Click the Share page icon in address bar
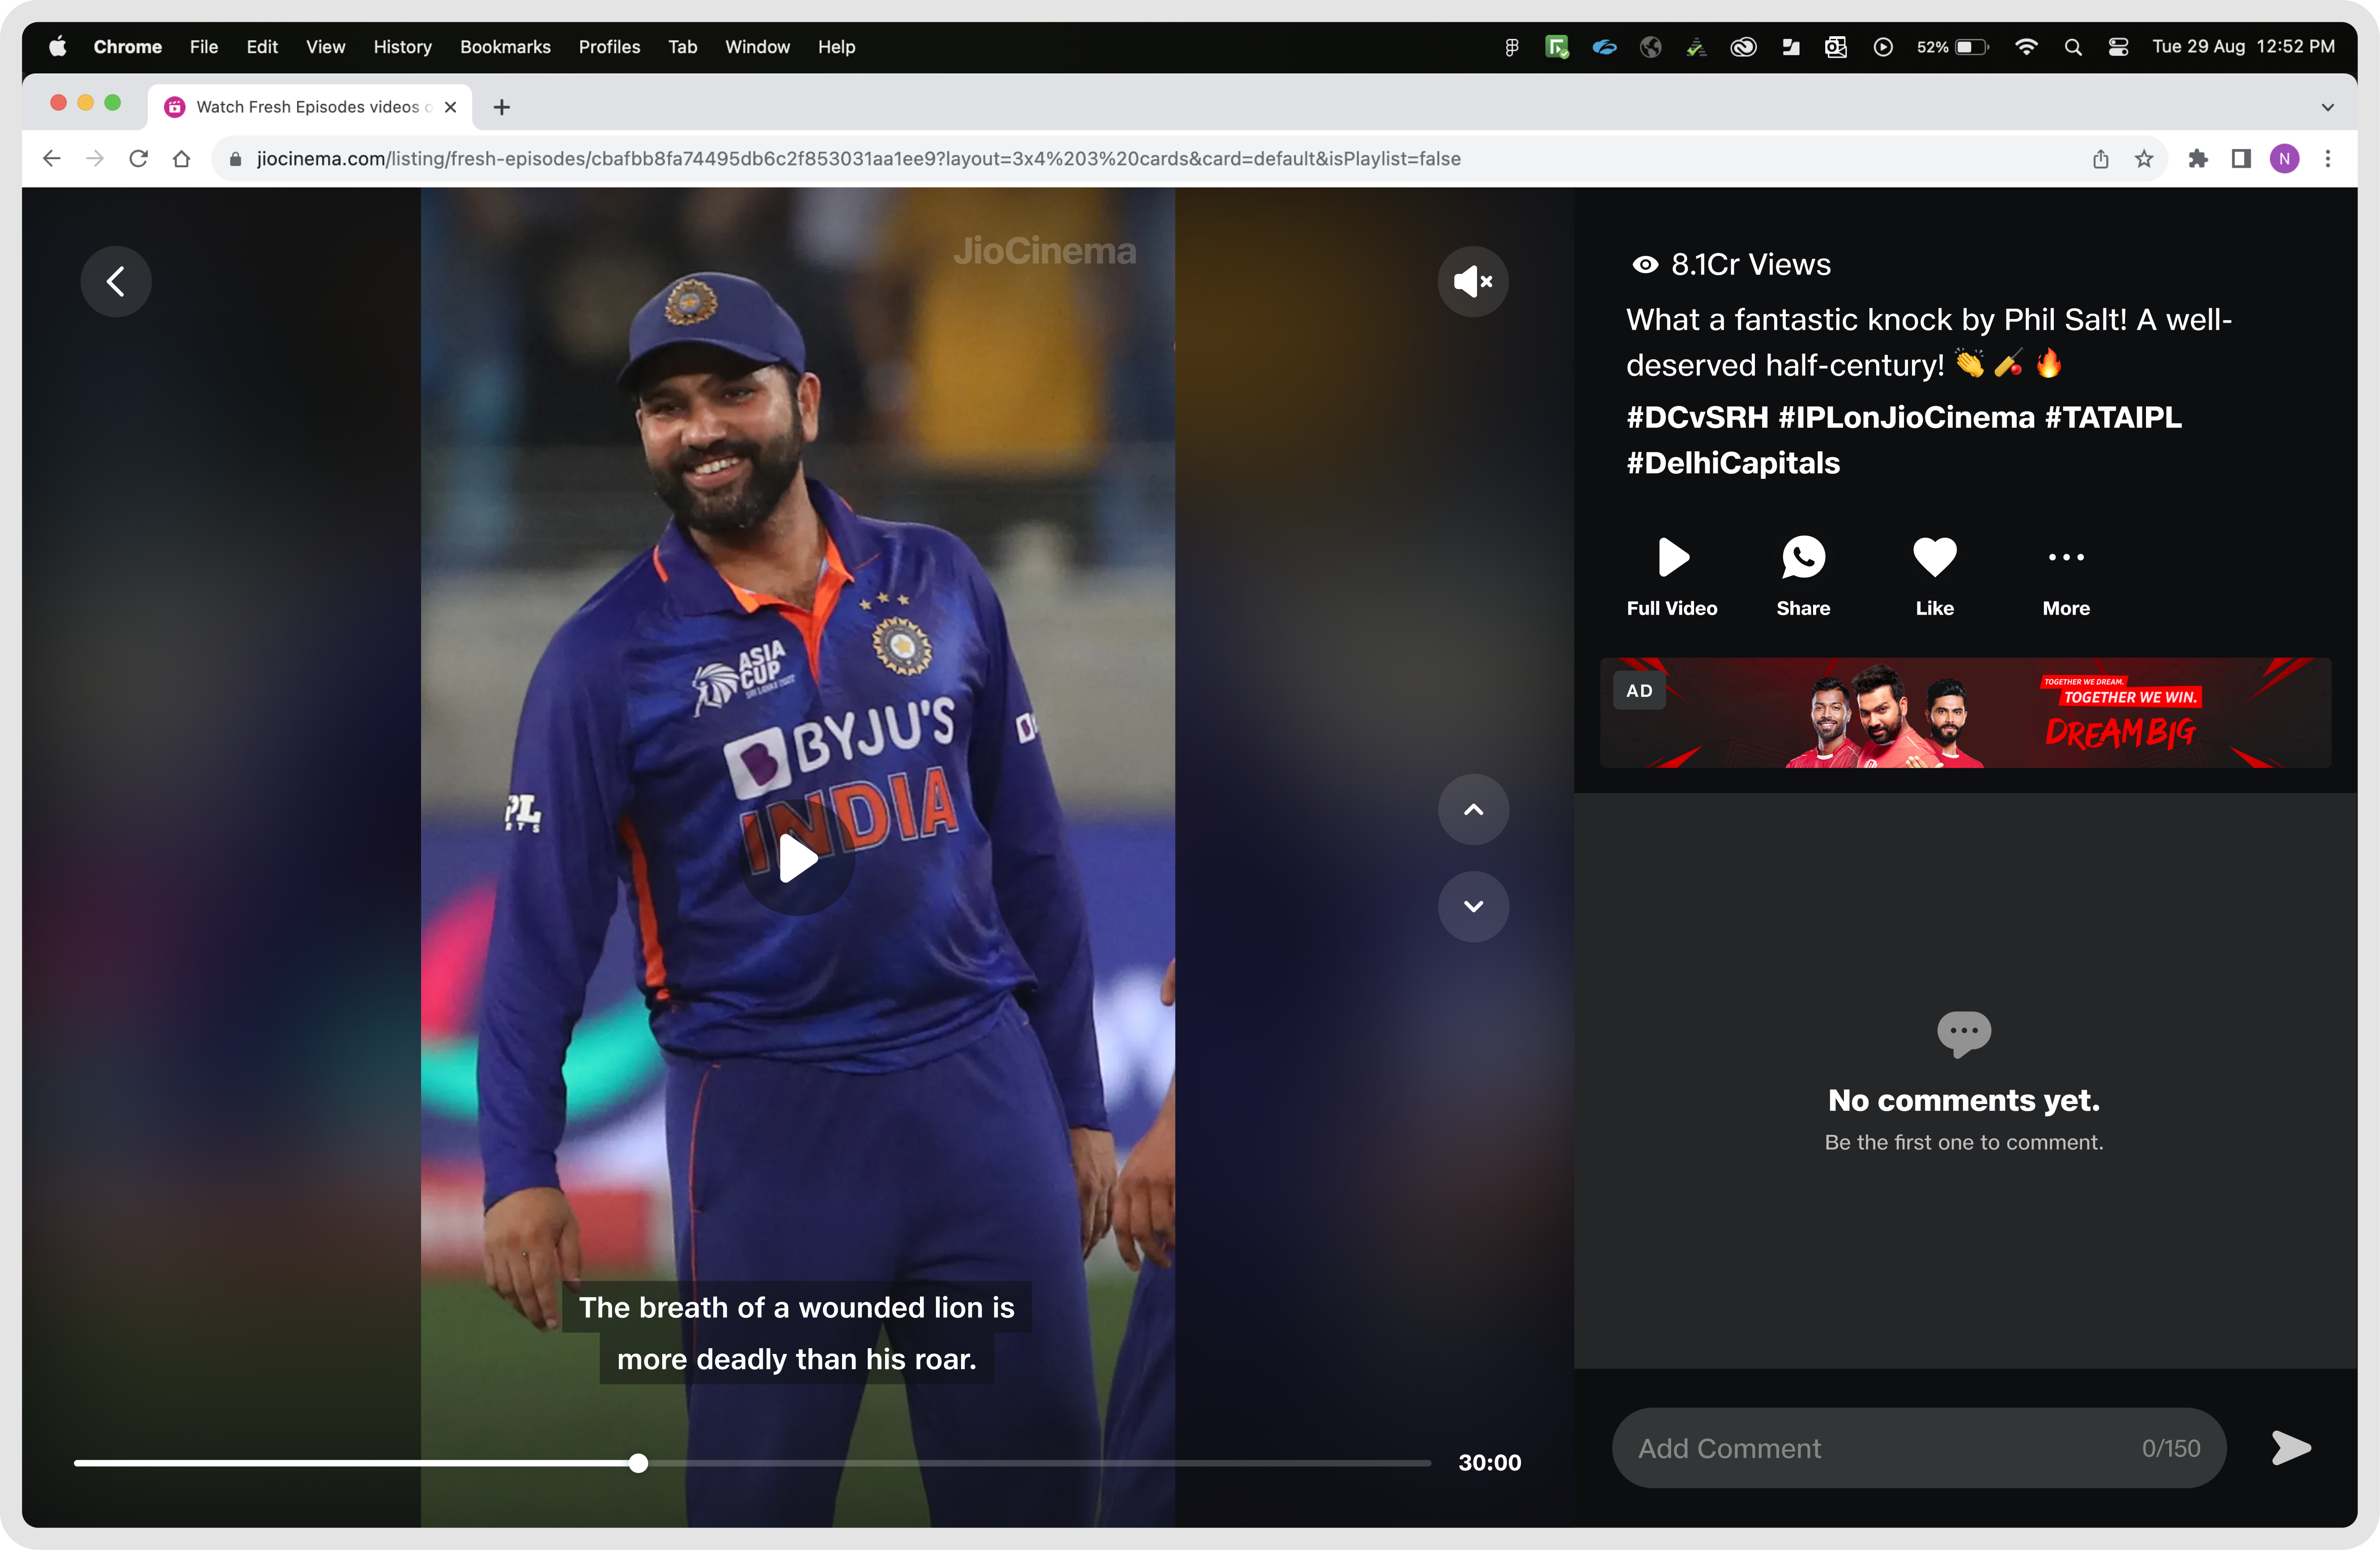 point(2100,159)
